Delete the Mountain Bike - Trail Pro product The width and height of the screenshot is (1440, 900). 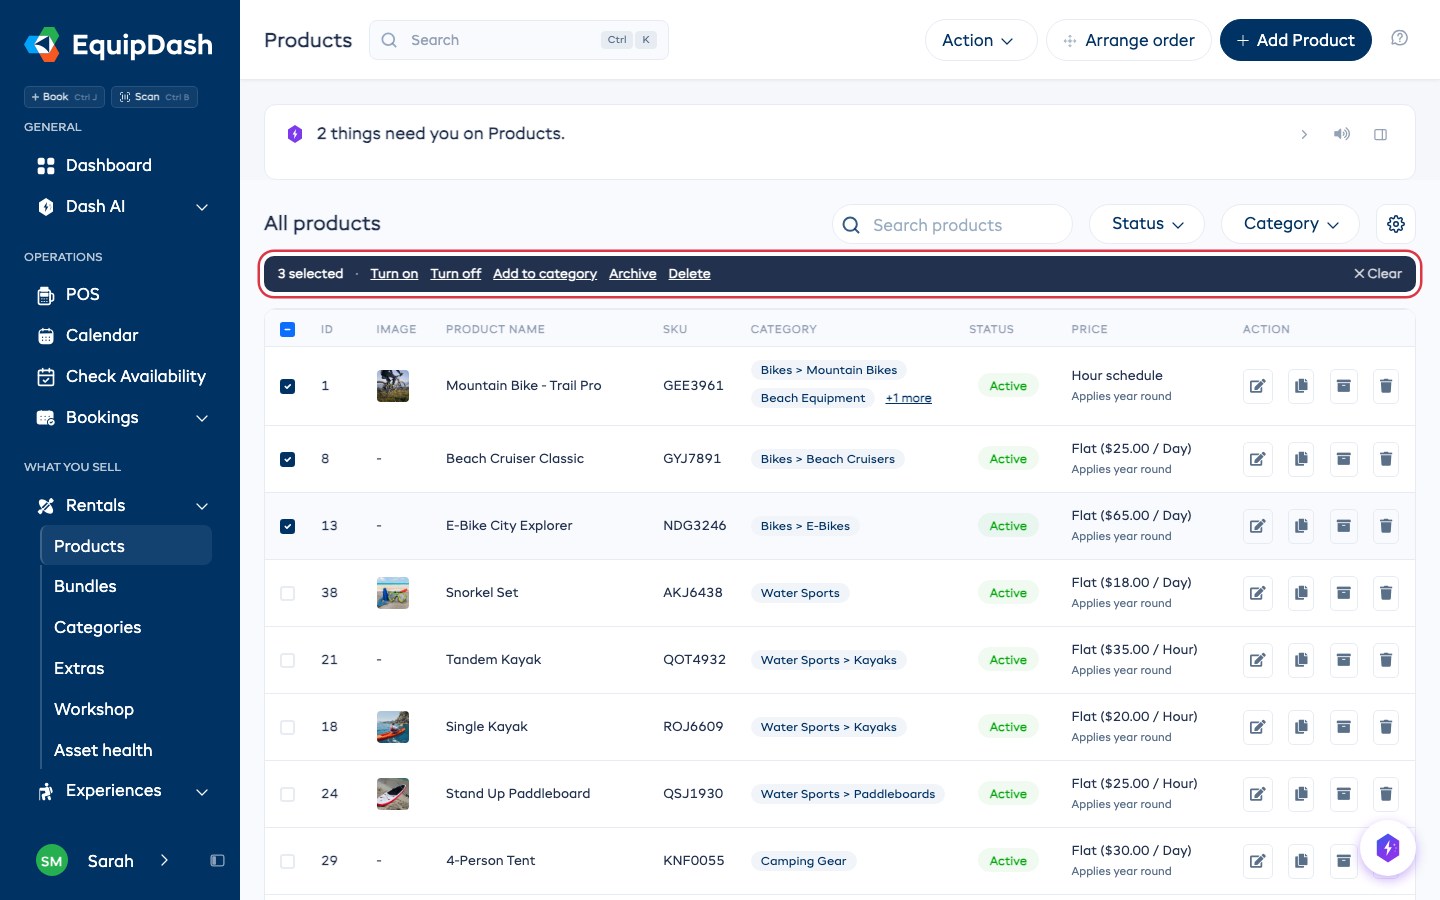click(x=1386, y=386)
